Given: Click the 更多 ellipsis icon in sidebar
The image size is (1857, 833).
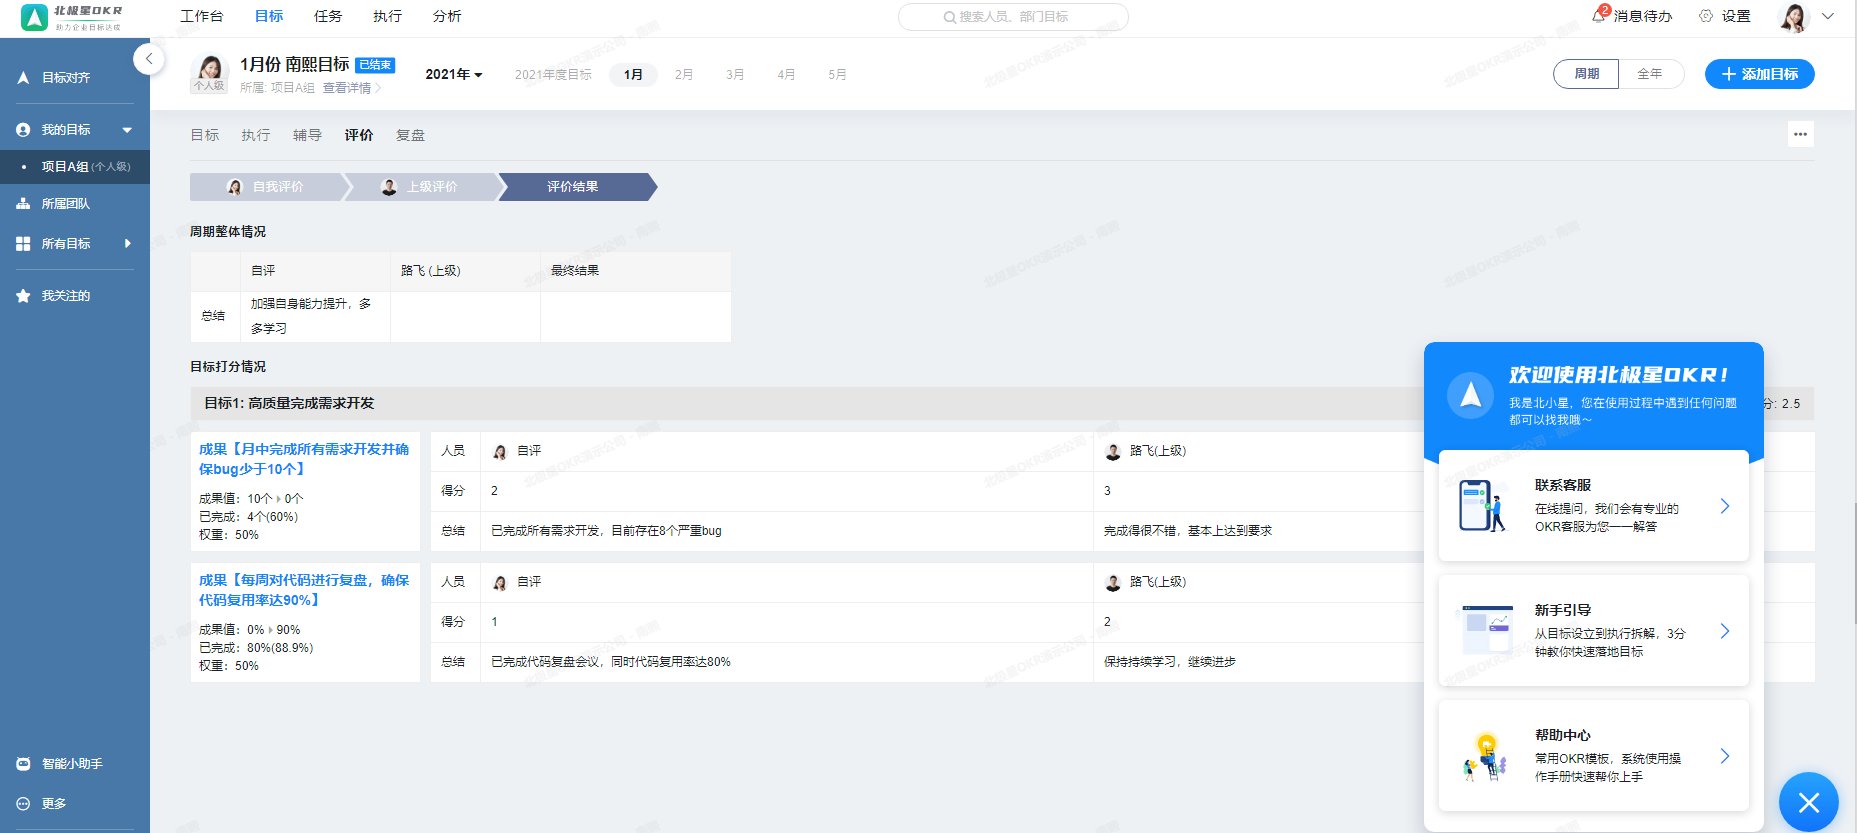Looking at the screenshot, I should click(23, 804).
